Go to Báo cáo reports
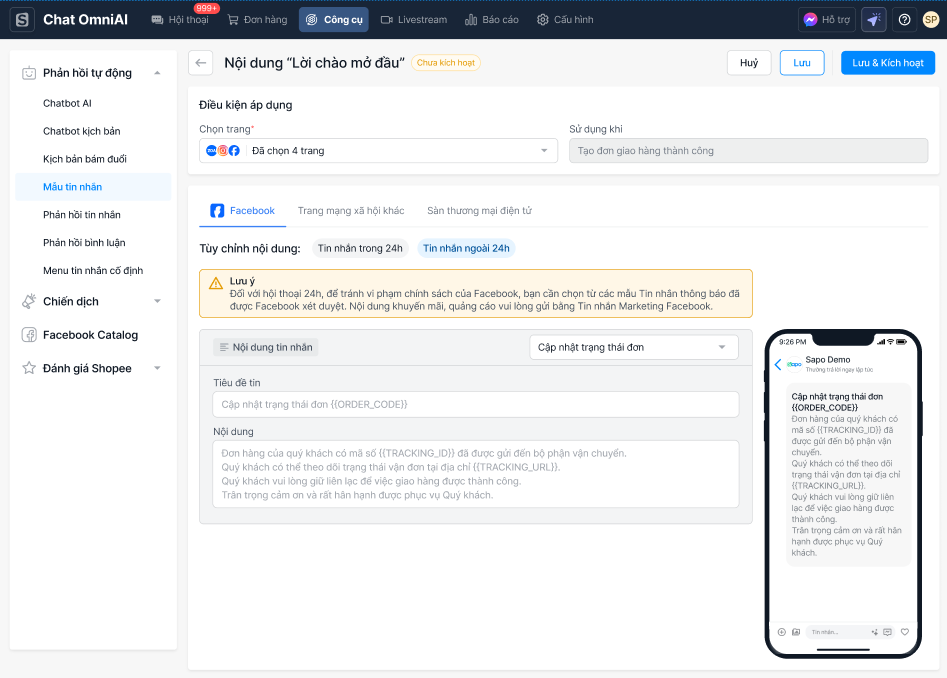Screen dimensions: 947x678 pos(492,19)
